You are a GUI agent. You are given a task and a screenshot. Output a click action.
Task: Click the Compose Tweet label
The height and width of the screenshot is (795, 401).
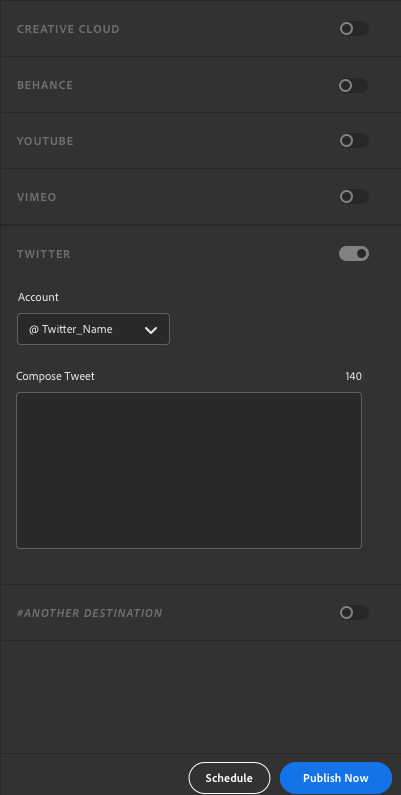(x=55, y=376)
